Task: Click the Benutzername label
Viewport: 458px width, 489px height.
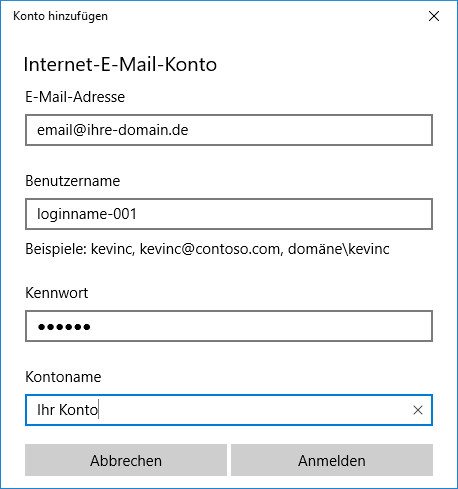Action: tap(73, 181)
